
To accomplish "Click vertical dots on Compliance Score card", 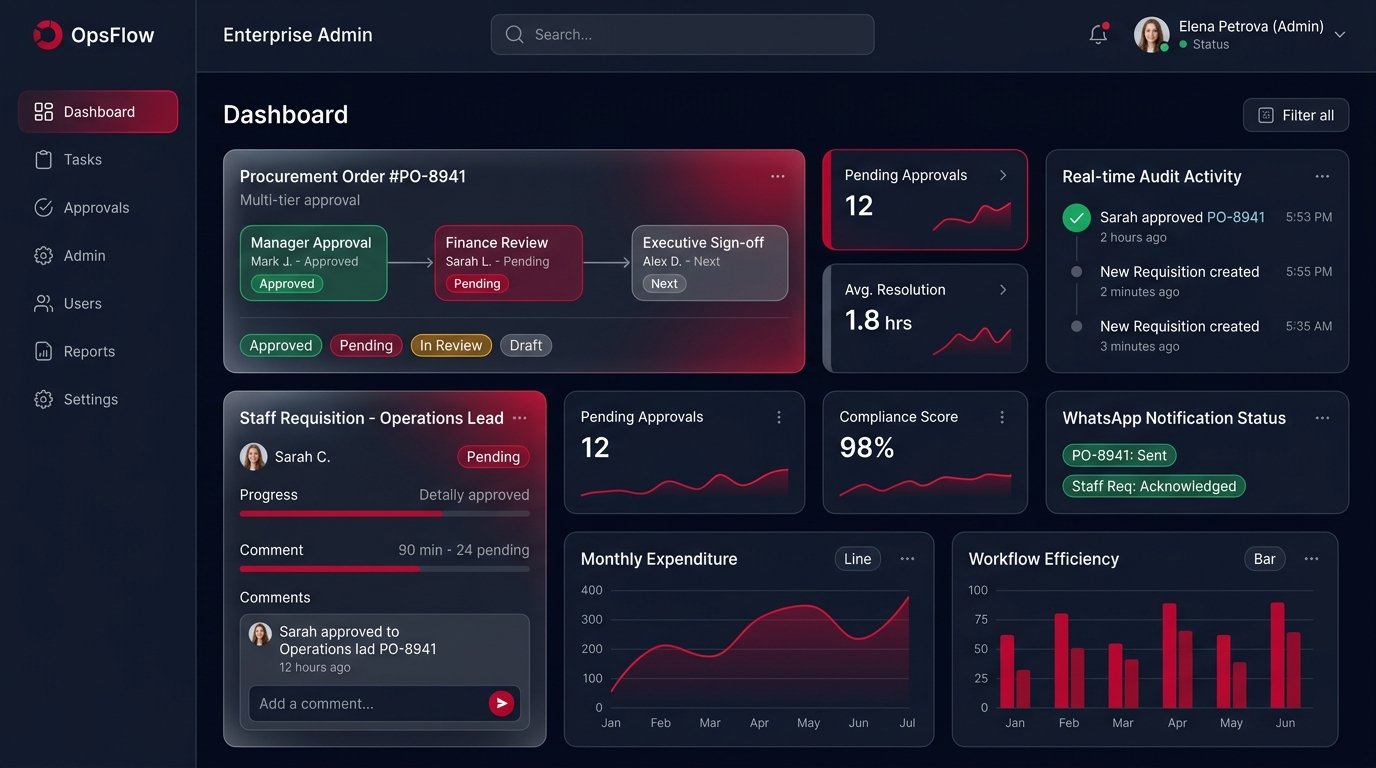I will (1002, 417).
